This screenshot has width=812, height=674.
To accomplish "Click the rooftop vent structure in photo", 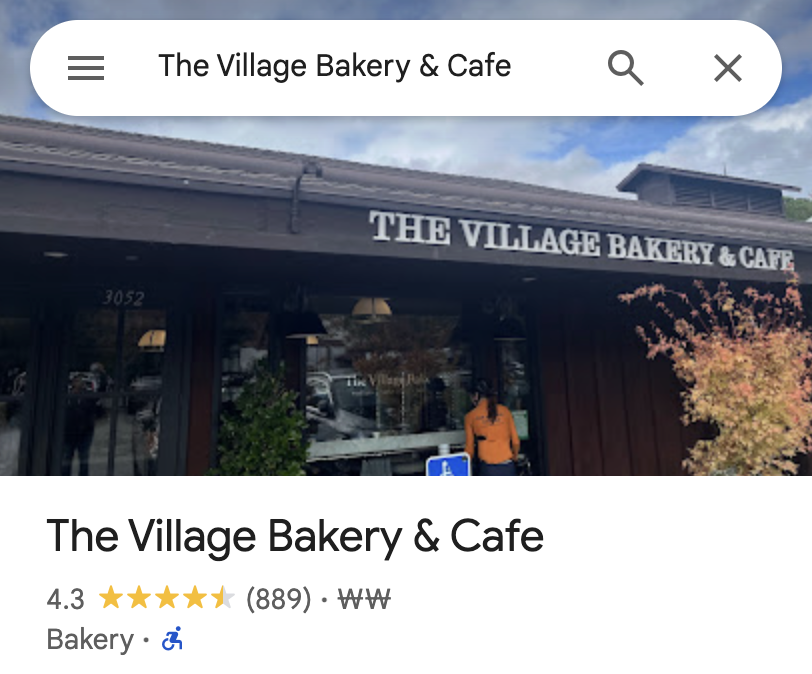I will tap(707, 189).
